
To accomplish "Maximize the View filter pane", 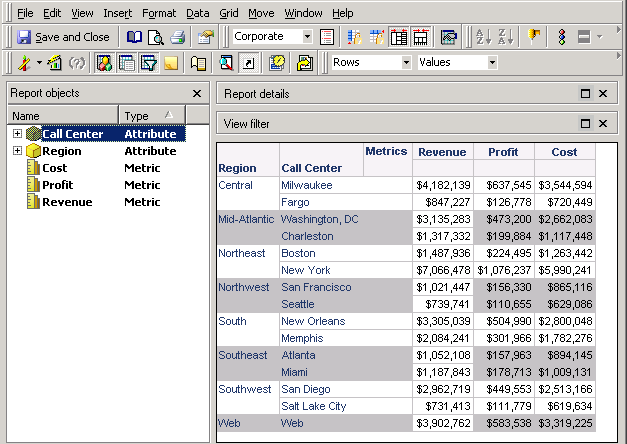I will pos(586,123).
